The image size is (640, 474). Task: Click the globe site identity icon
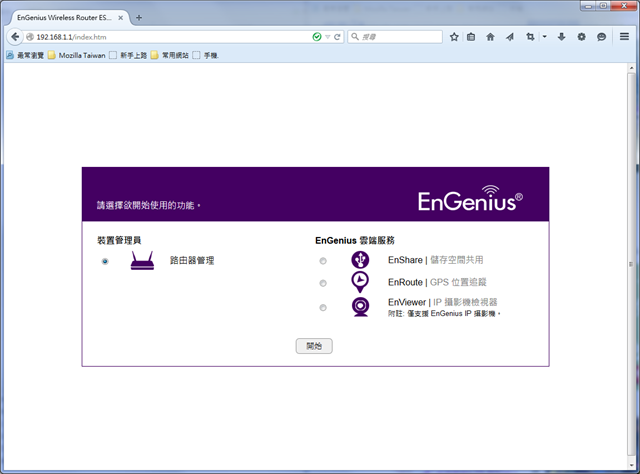30,37
